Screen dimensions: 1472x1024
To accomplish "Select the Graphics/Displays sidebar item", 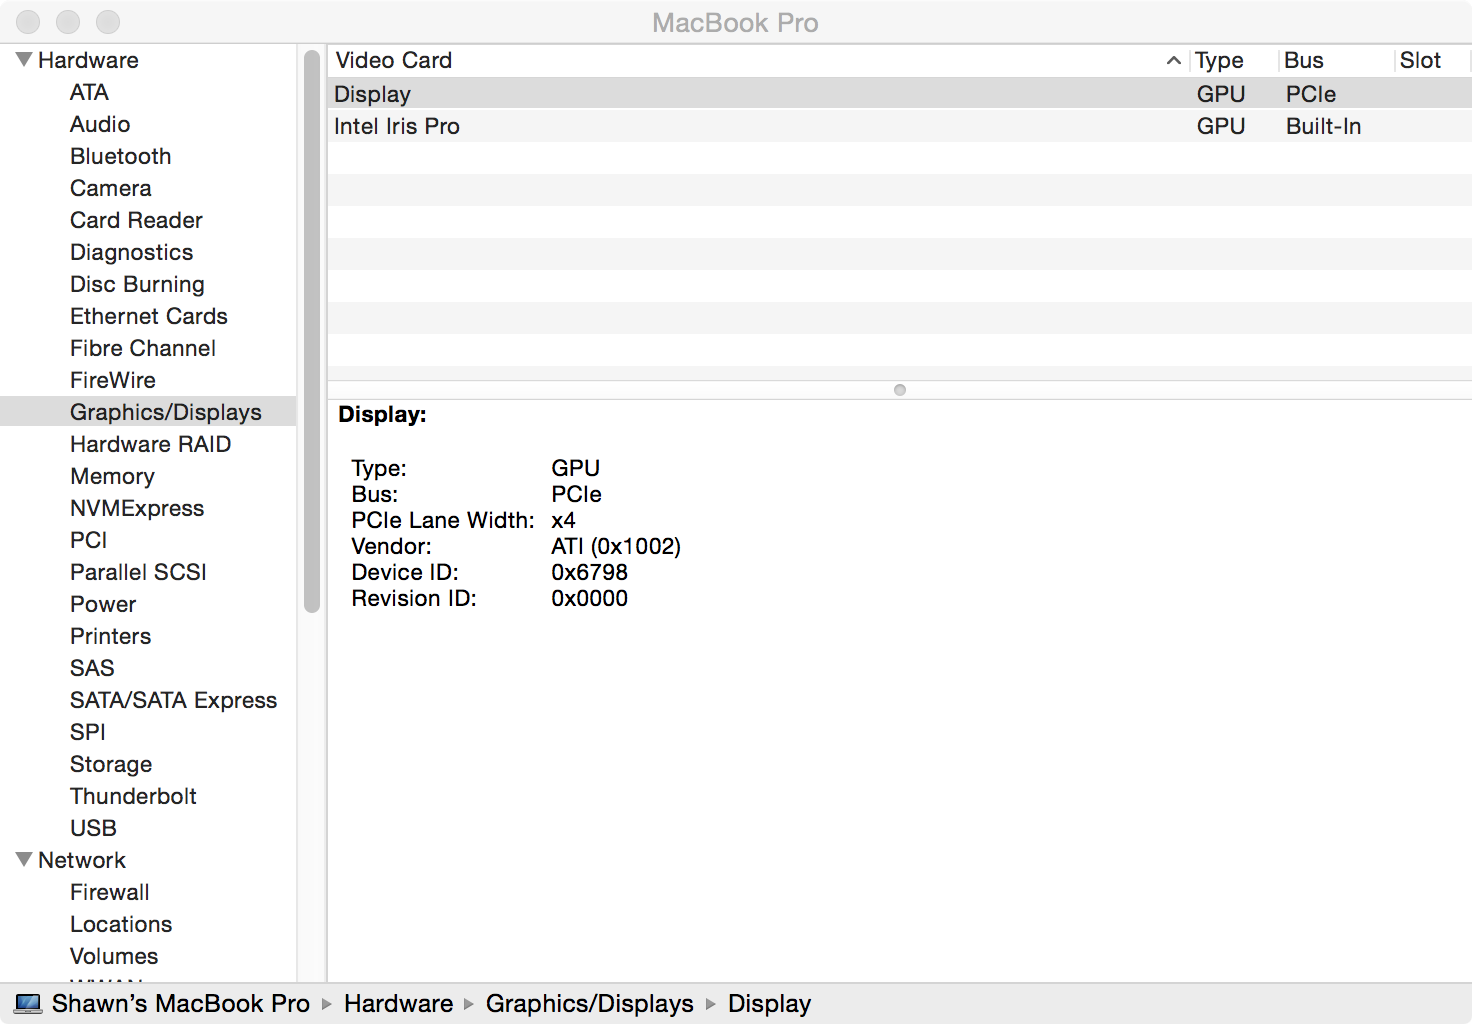I will tap(148, 412).
